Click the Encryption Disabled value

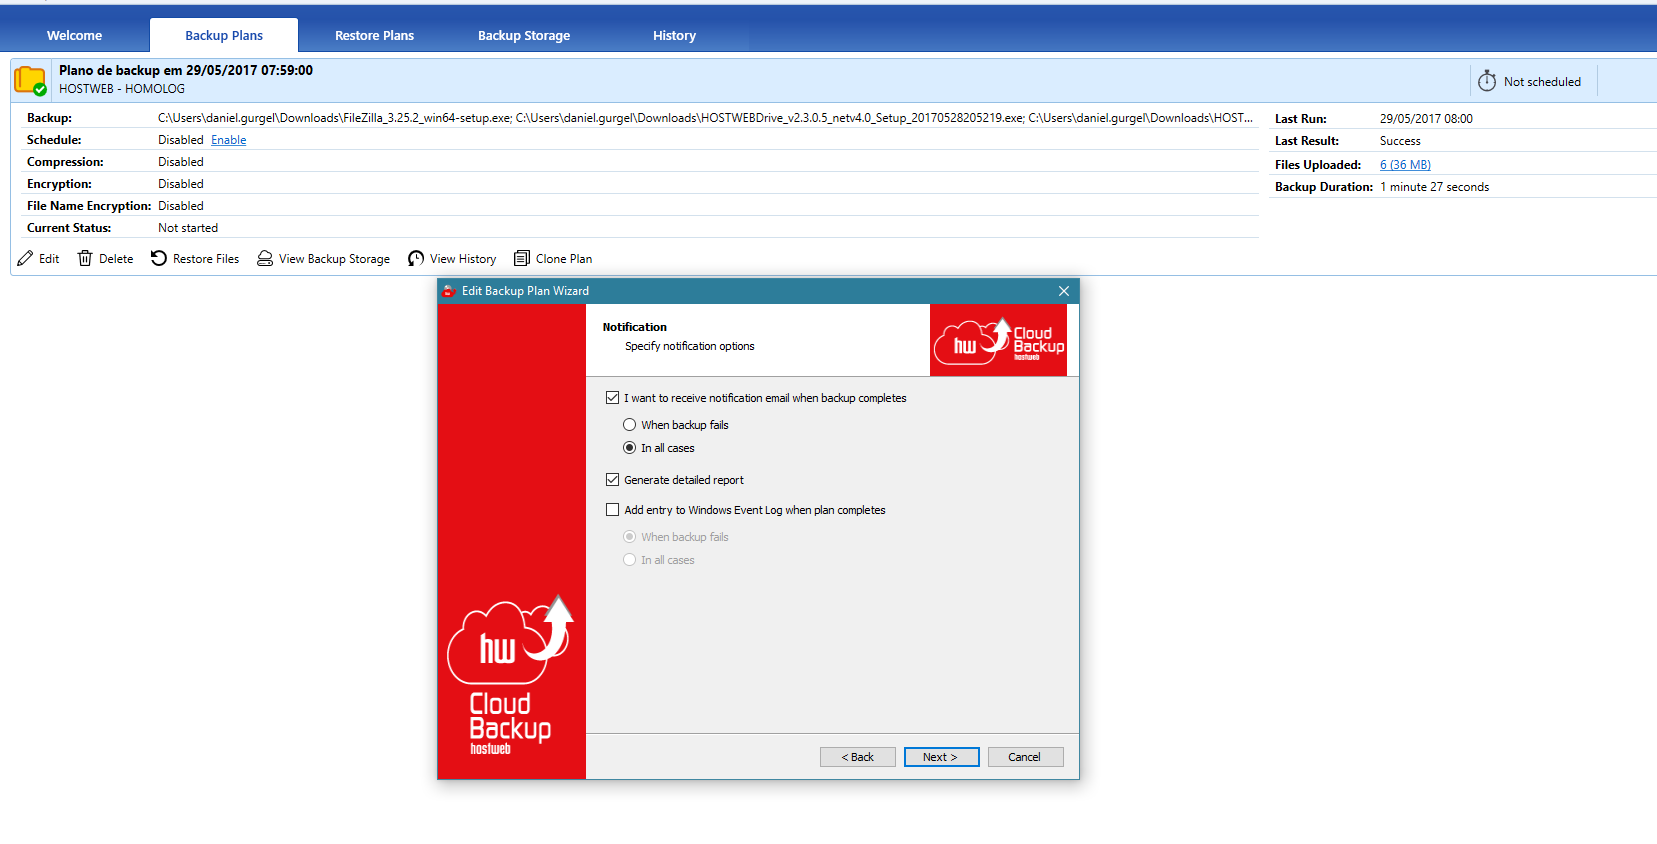pyautogui.click(x=181, y=184)
